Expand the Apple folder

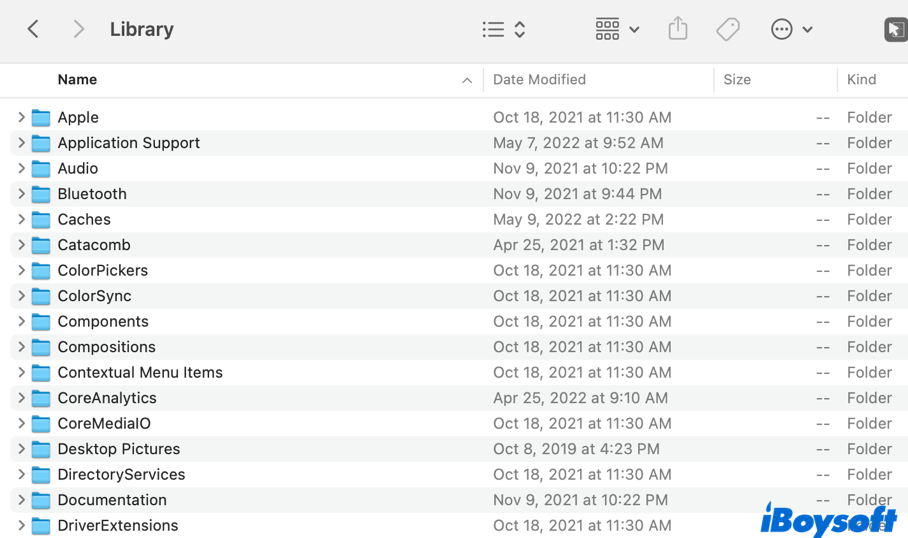(x=21, y=117)
